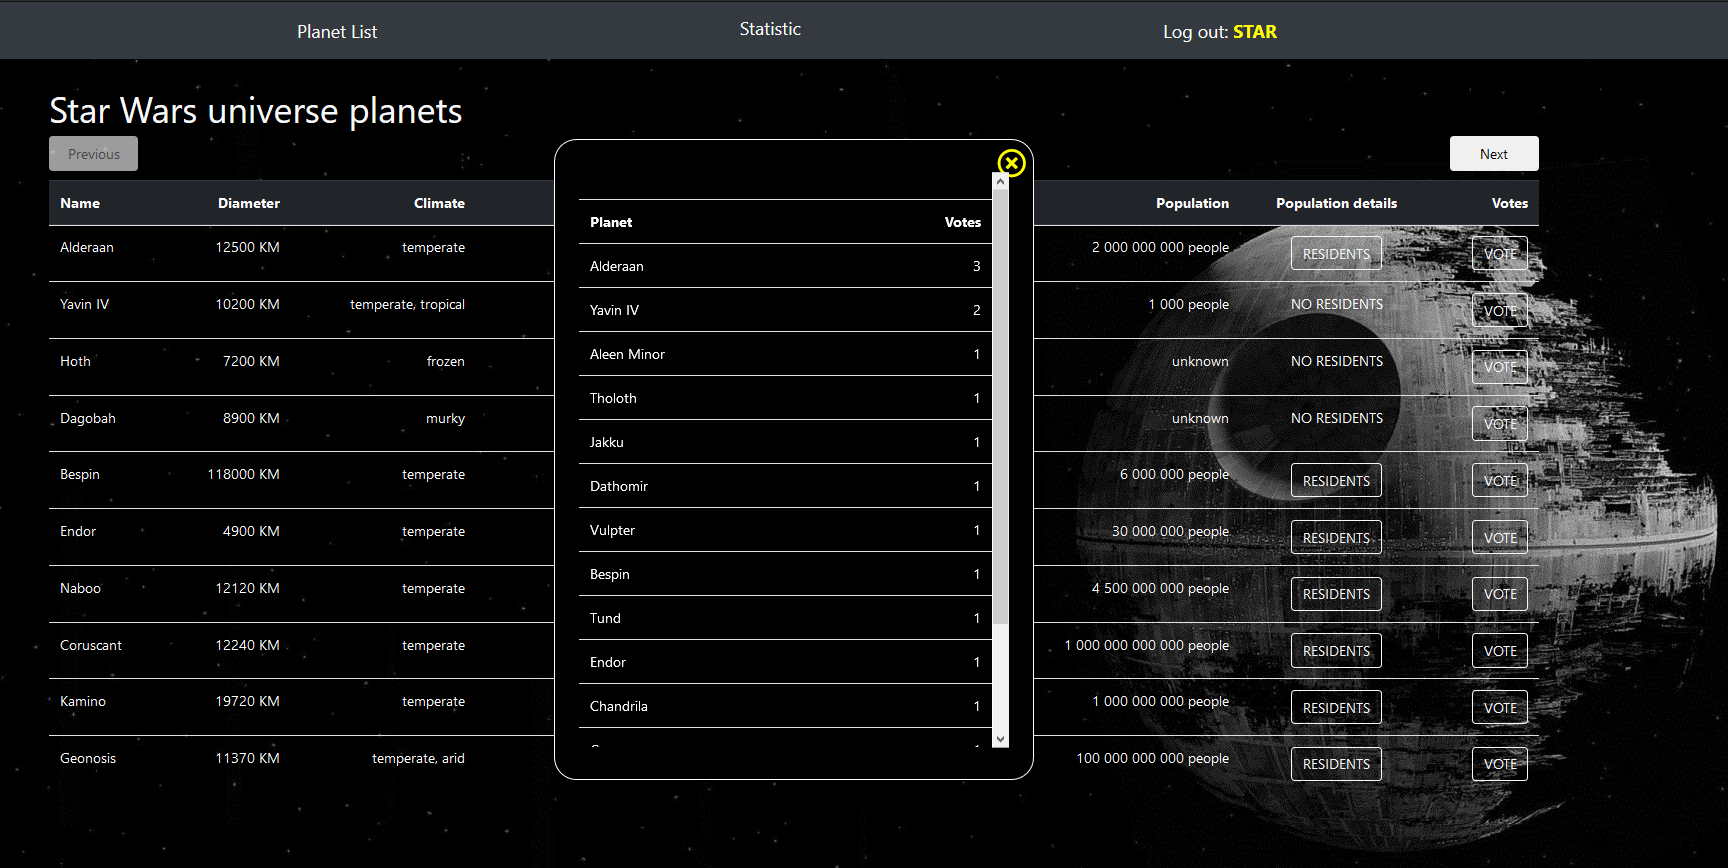Select the 'temperate, tropical' climate cell
The height and width of the screenshot is (868, 1728).
tap(407, 304)
